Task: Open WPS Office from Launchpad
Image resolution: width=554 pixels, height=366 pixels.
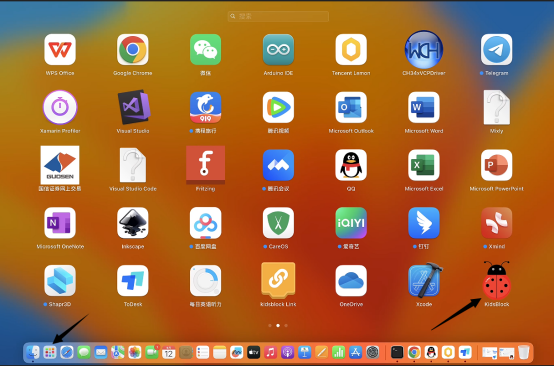Action: 60,49
